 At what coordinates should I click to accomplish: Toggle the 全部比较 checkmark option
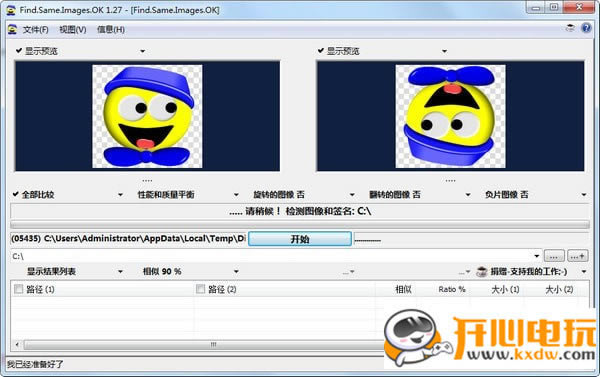[x=15, y=194]
